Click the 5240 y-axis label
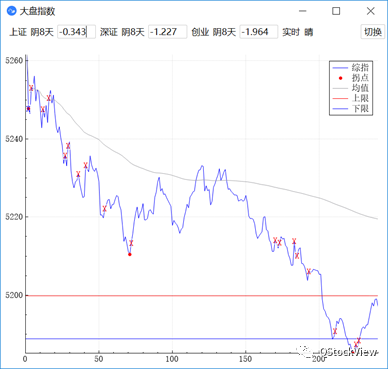The image size is (388, 369). pyautogui.click(x=14, y=139)
